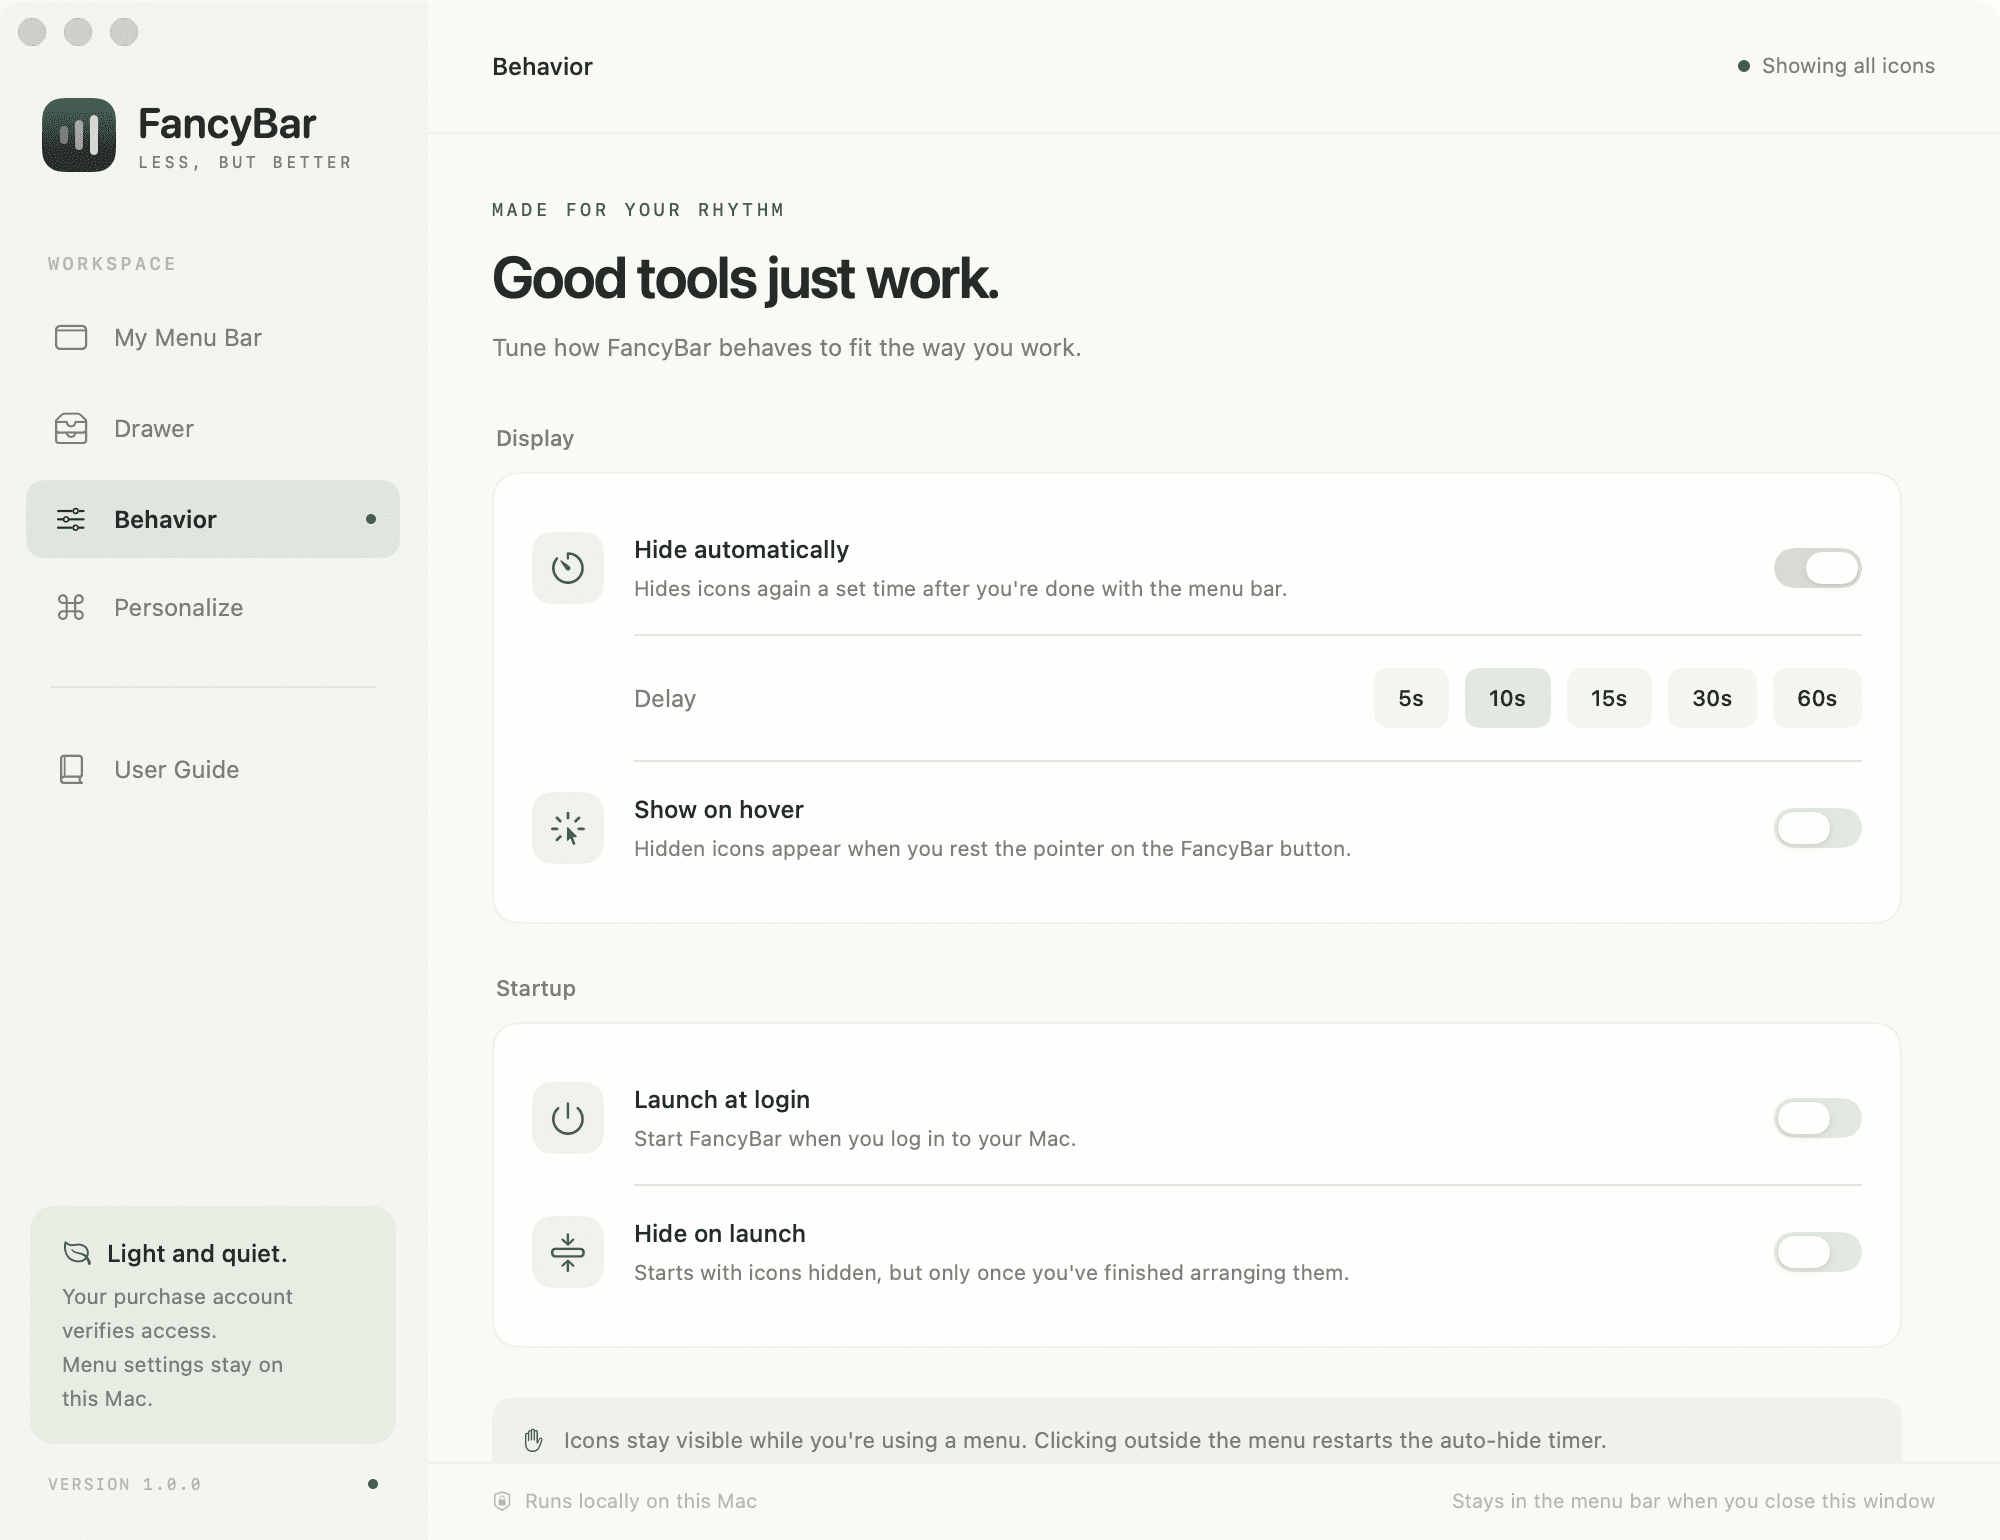Click the Personalize command-key icon
The height and width of the screenshot is (1540, 2000).
tap(71, 607)
